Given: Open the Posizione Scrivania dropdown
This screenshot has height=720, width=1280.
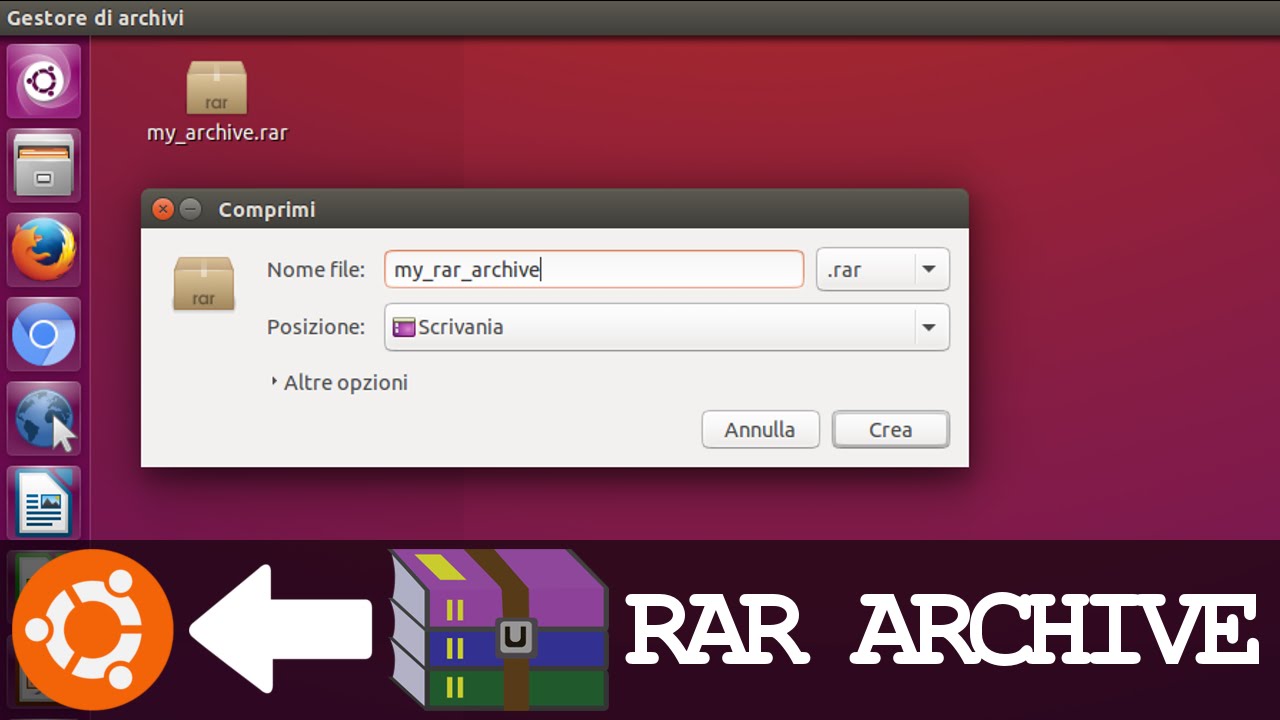Looking at the screenshot, I should click(666, 327).
